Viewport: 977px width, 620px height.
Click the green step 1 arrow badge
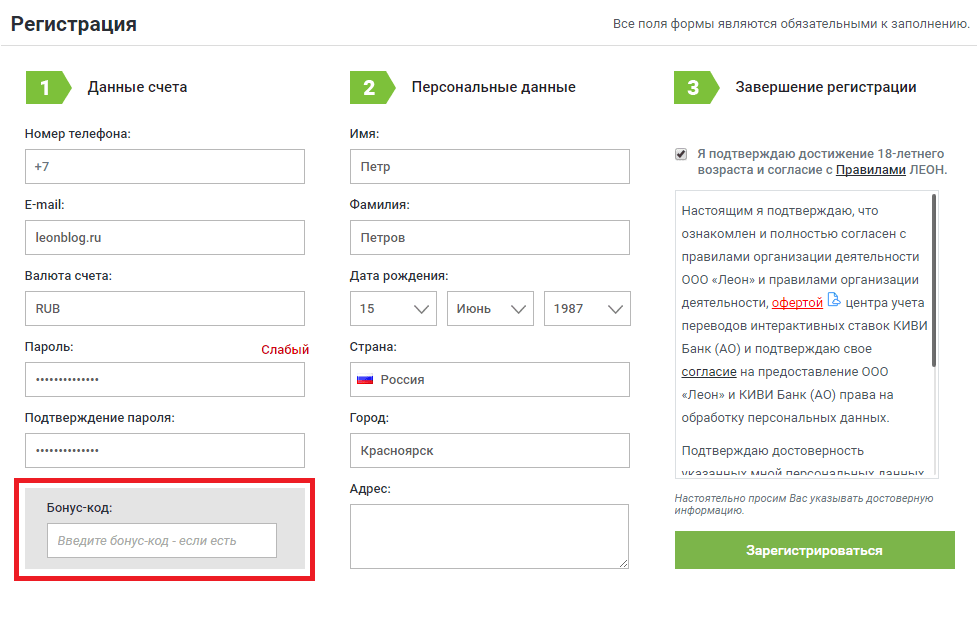tap(49, 87)
